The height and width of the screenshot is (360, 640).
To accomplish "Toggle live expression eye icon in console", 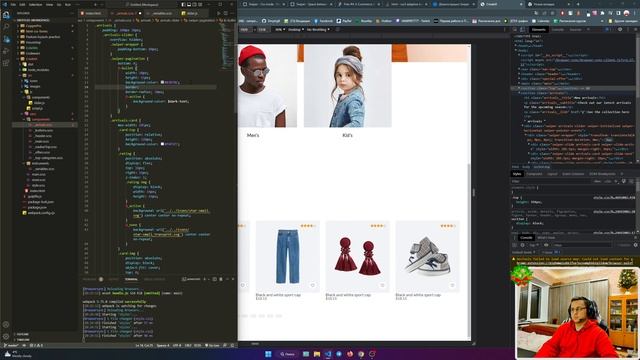I will [x=546, y=245].
